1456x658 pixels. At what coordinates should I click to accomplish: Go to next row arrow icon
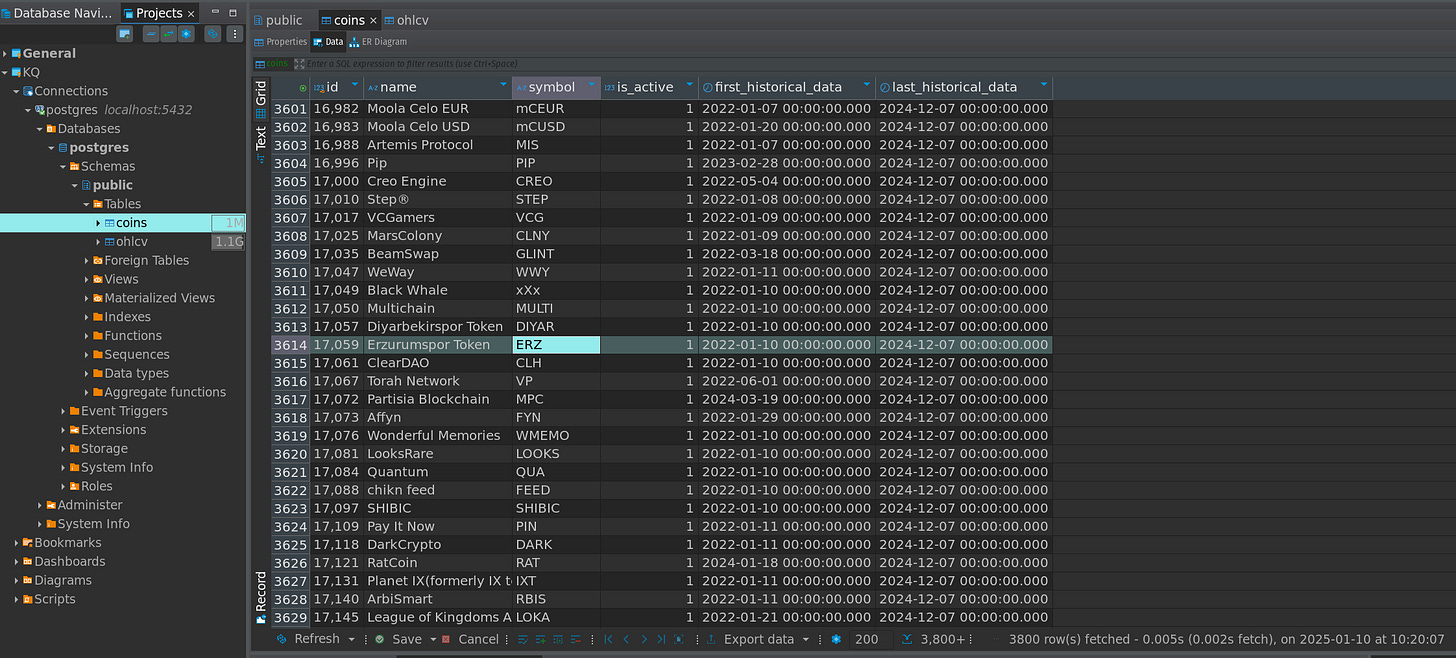coord(644,639)
